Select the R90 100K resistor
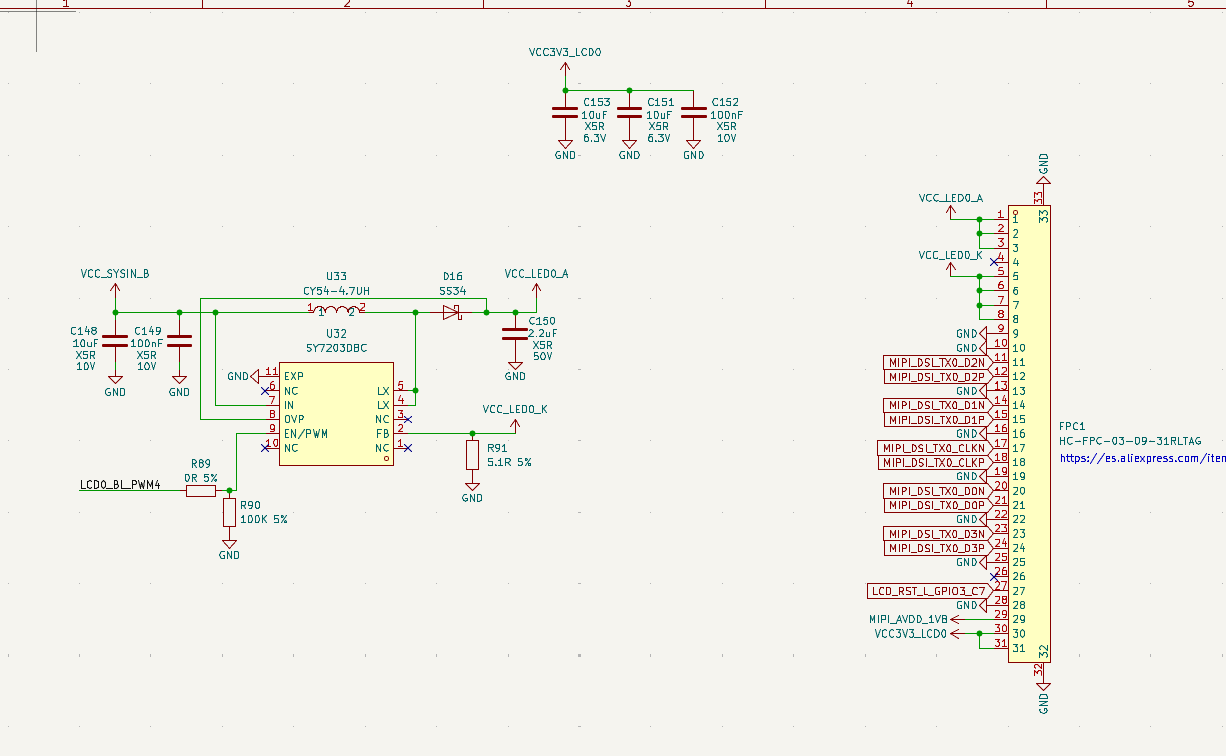This screenshot has height=756, width=1226. point(229,513)
